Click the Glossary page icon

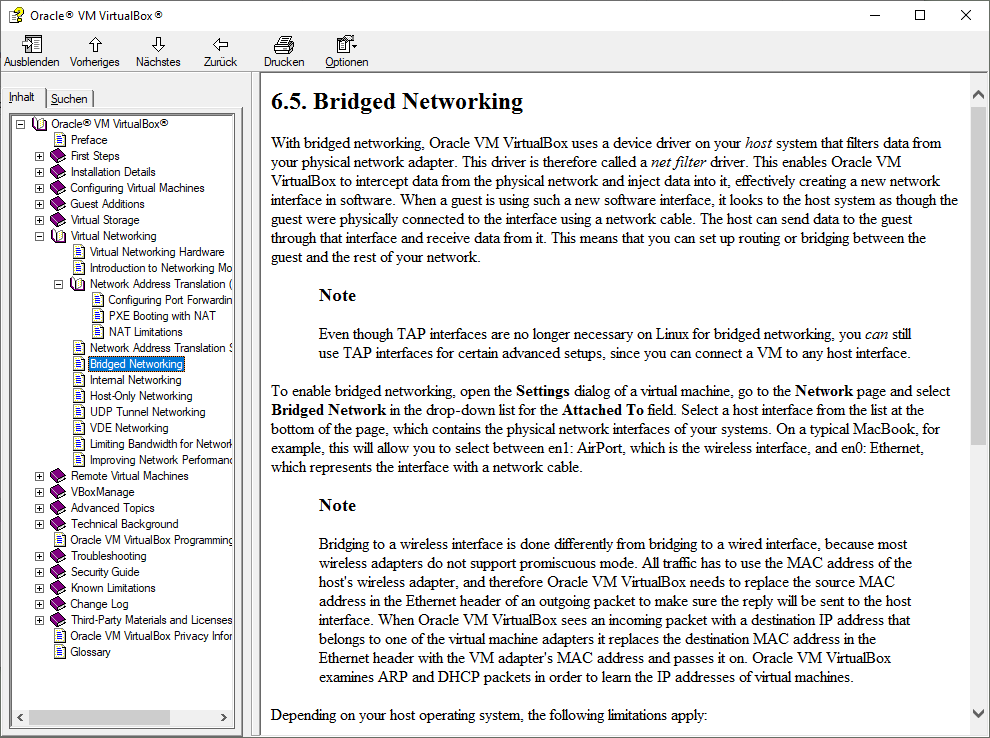[60, 652]
